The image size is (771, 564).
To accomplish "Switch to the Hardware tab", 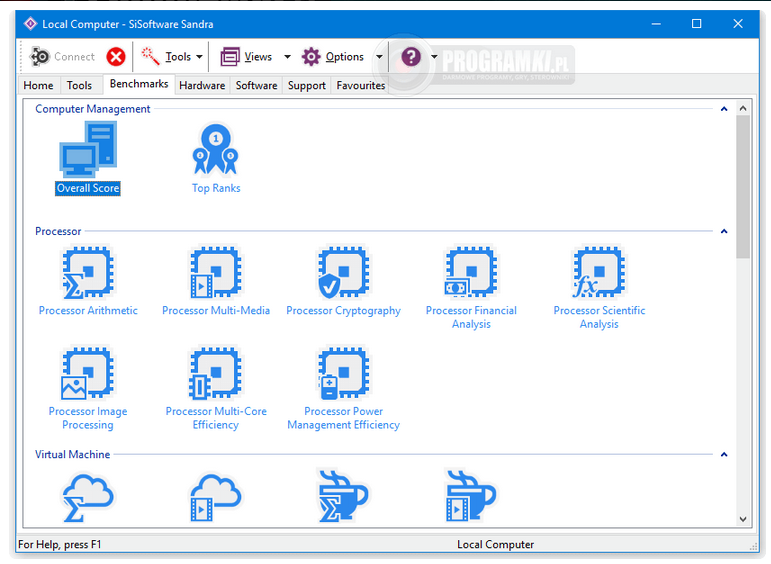I will point(202,86).
